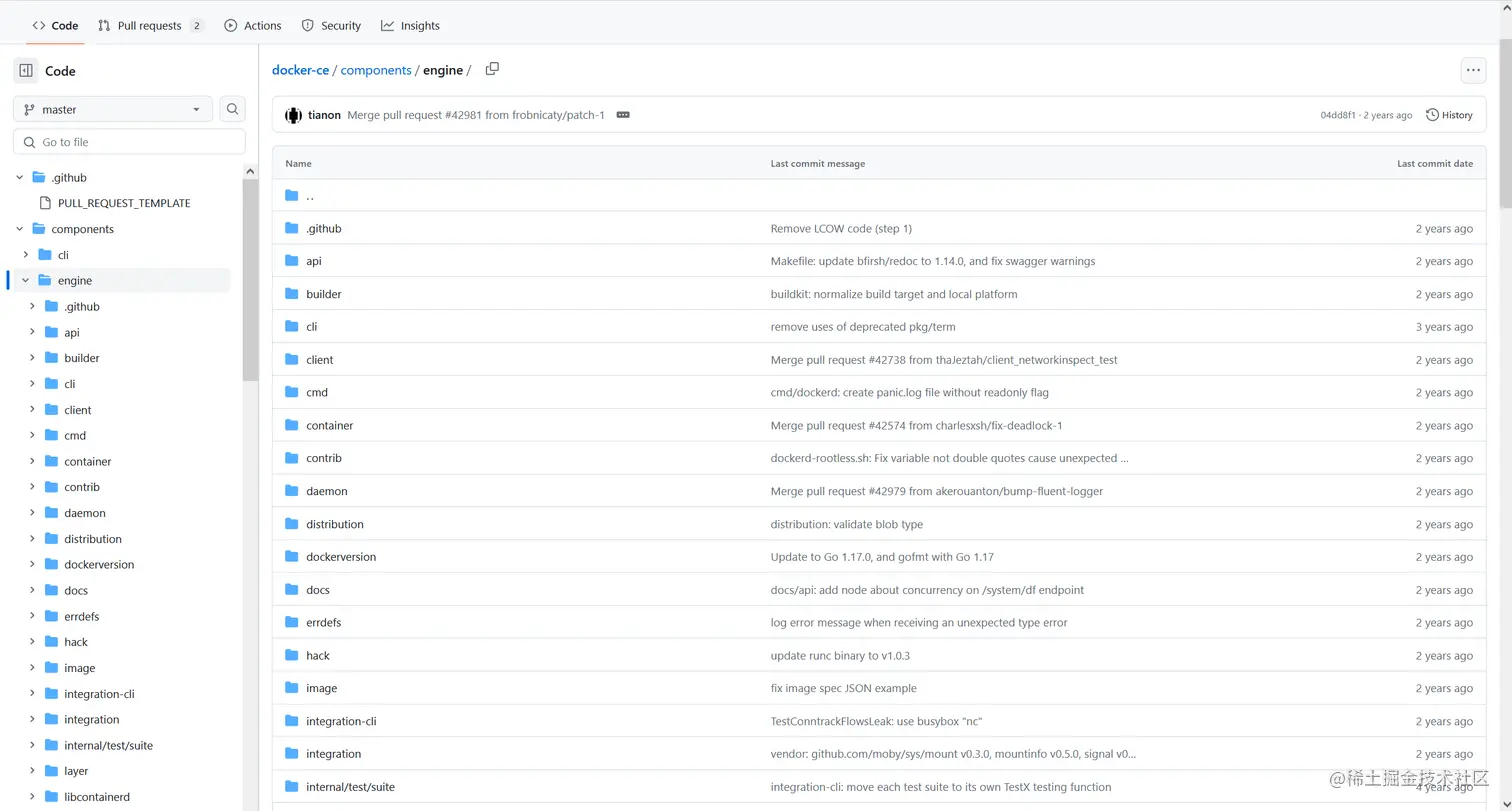Open the Actions tab
This screenshot has width=1512, height=811.
[x=253, y=25]
